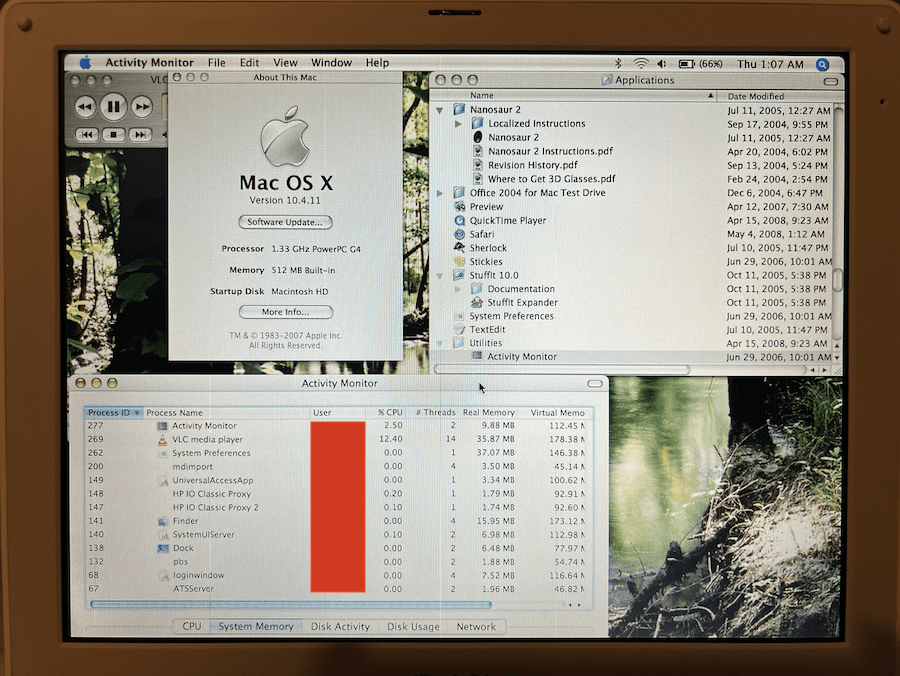The image size is (900, 676).
Task: Switch to the System Memory tab
Action: [256, 627]
